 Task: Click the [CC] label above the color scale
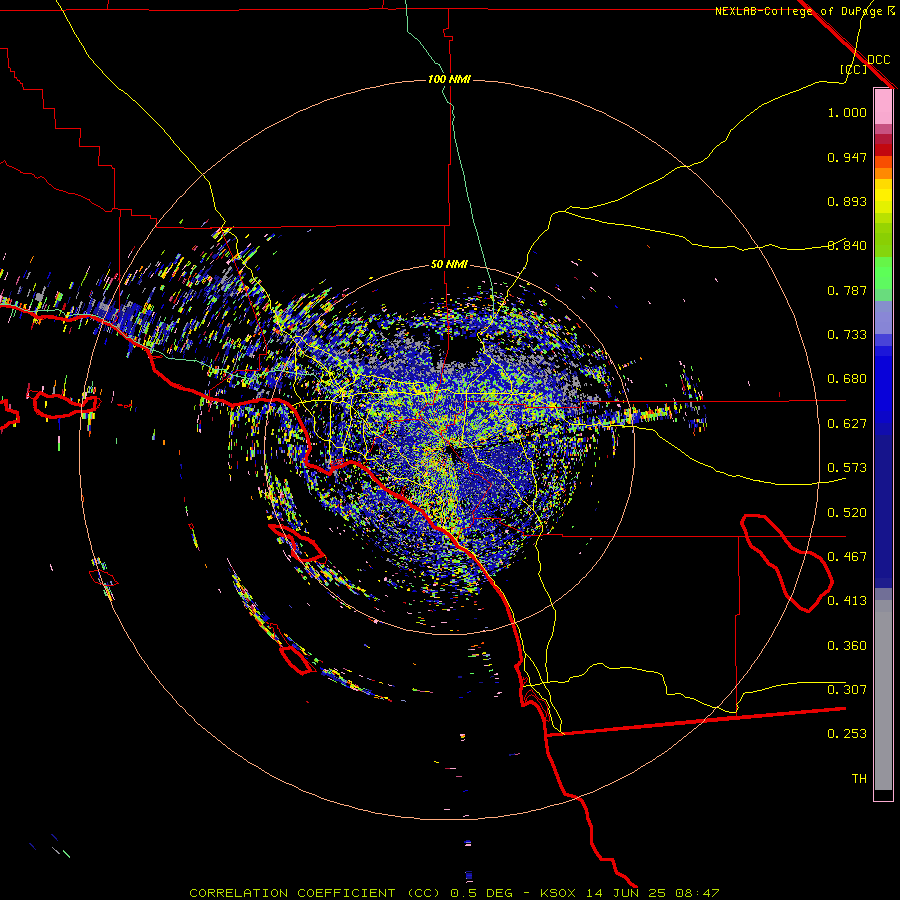(x=853, y=69)
